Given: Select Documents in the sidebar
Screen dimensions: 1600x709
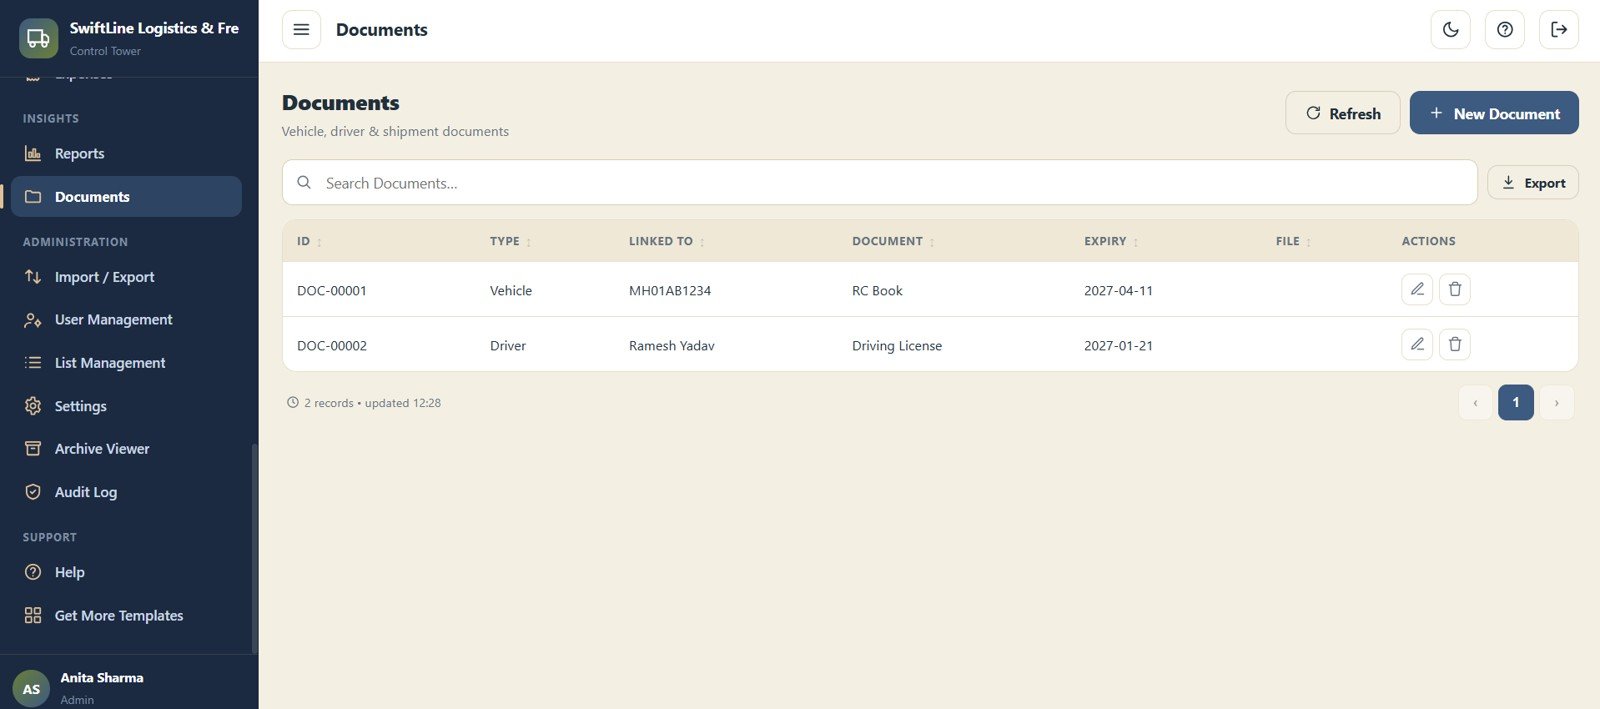Looking at the screenshot, I should coord(126,196).
